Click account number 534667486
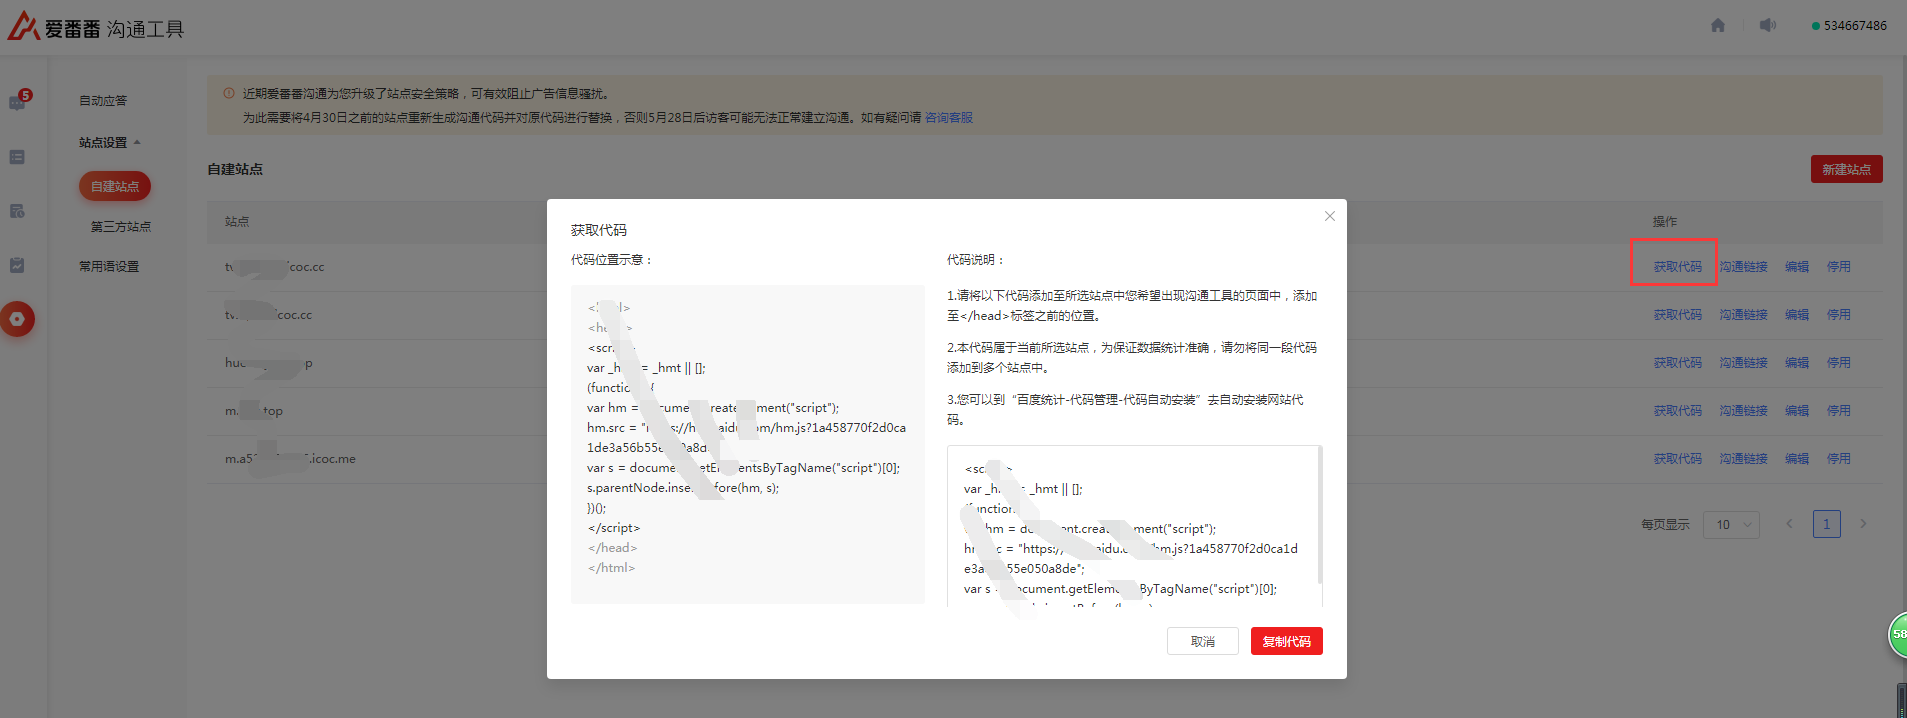 (1855, 26)
